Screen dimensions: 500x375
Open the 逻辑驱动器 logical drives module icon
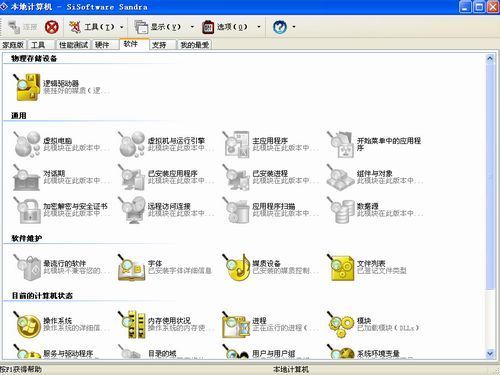(26, 87)
